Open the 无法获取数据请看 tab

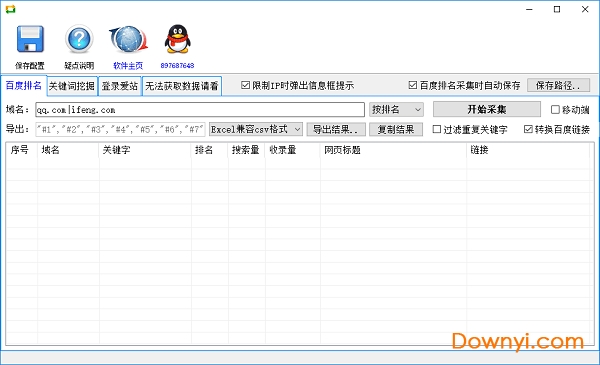182,86
